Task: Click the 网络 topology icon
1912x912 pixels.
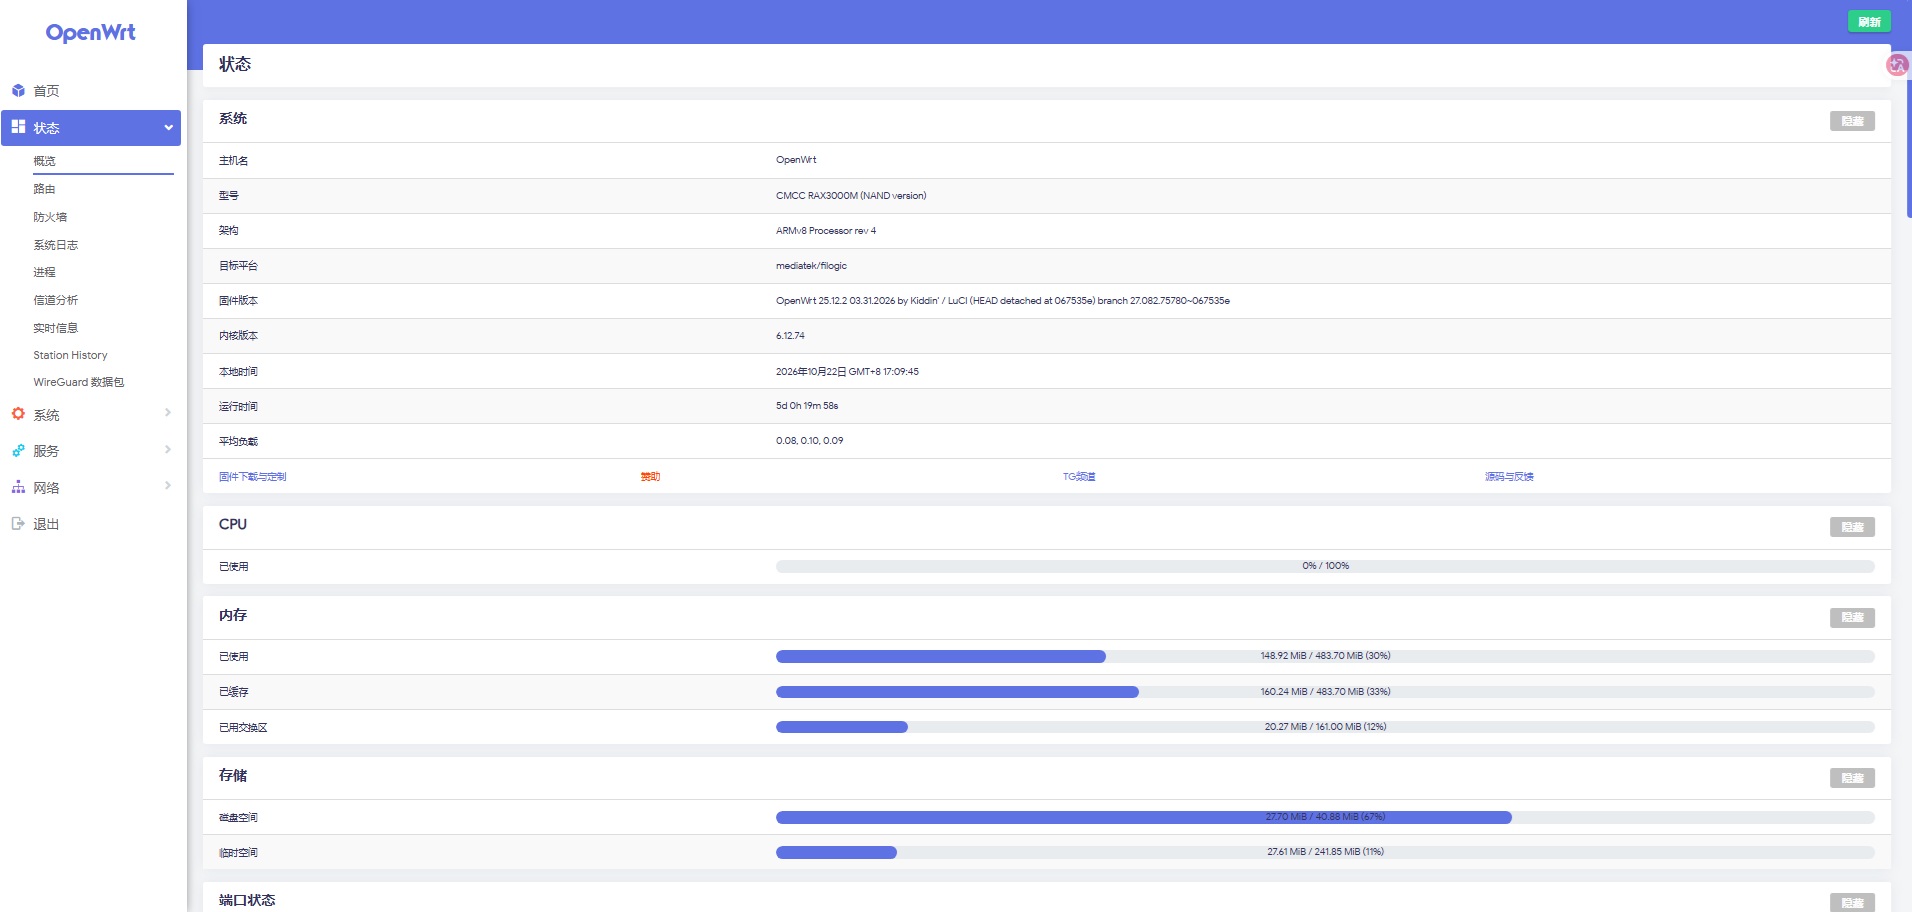Action: (x=18, y=487)
